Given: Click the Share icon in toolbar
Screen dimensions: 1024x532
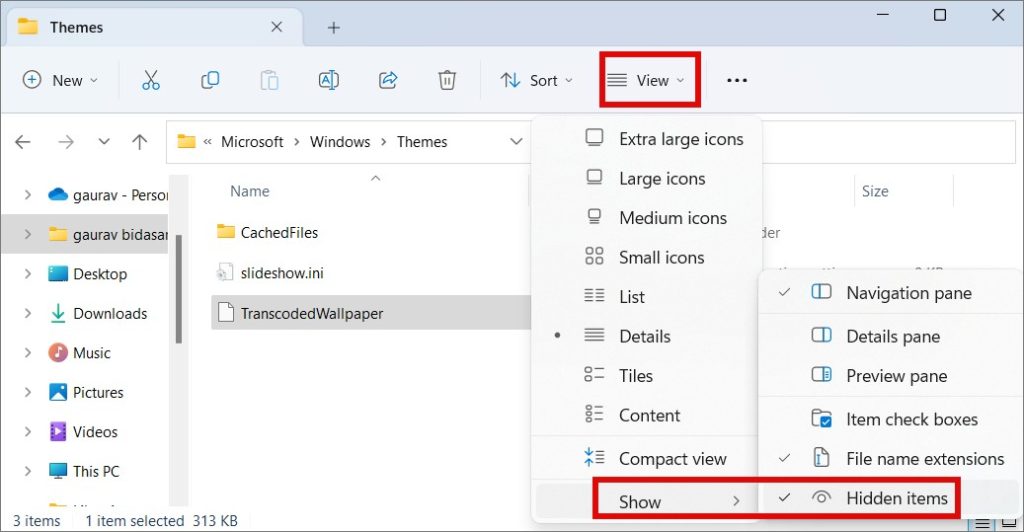Looking at the screenshot, I should tap(388, 80).
